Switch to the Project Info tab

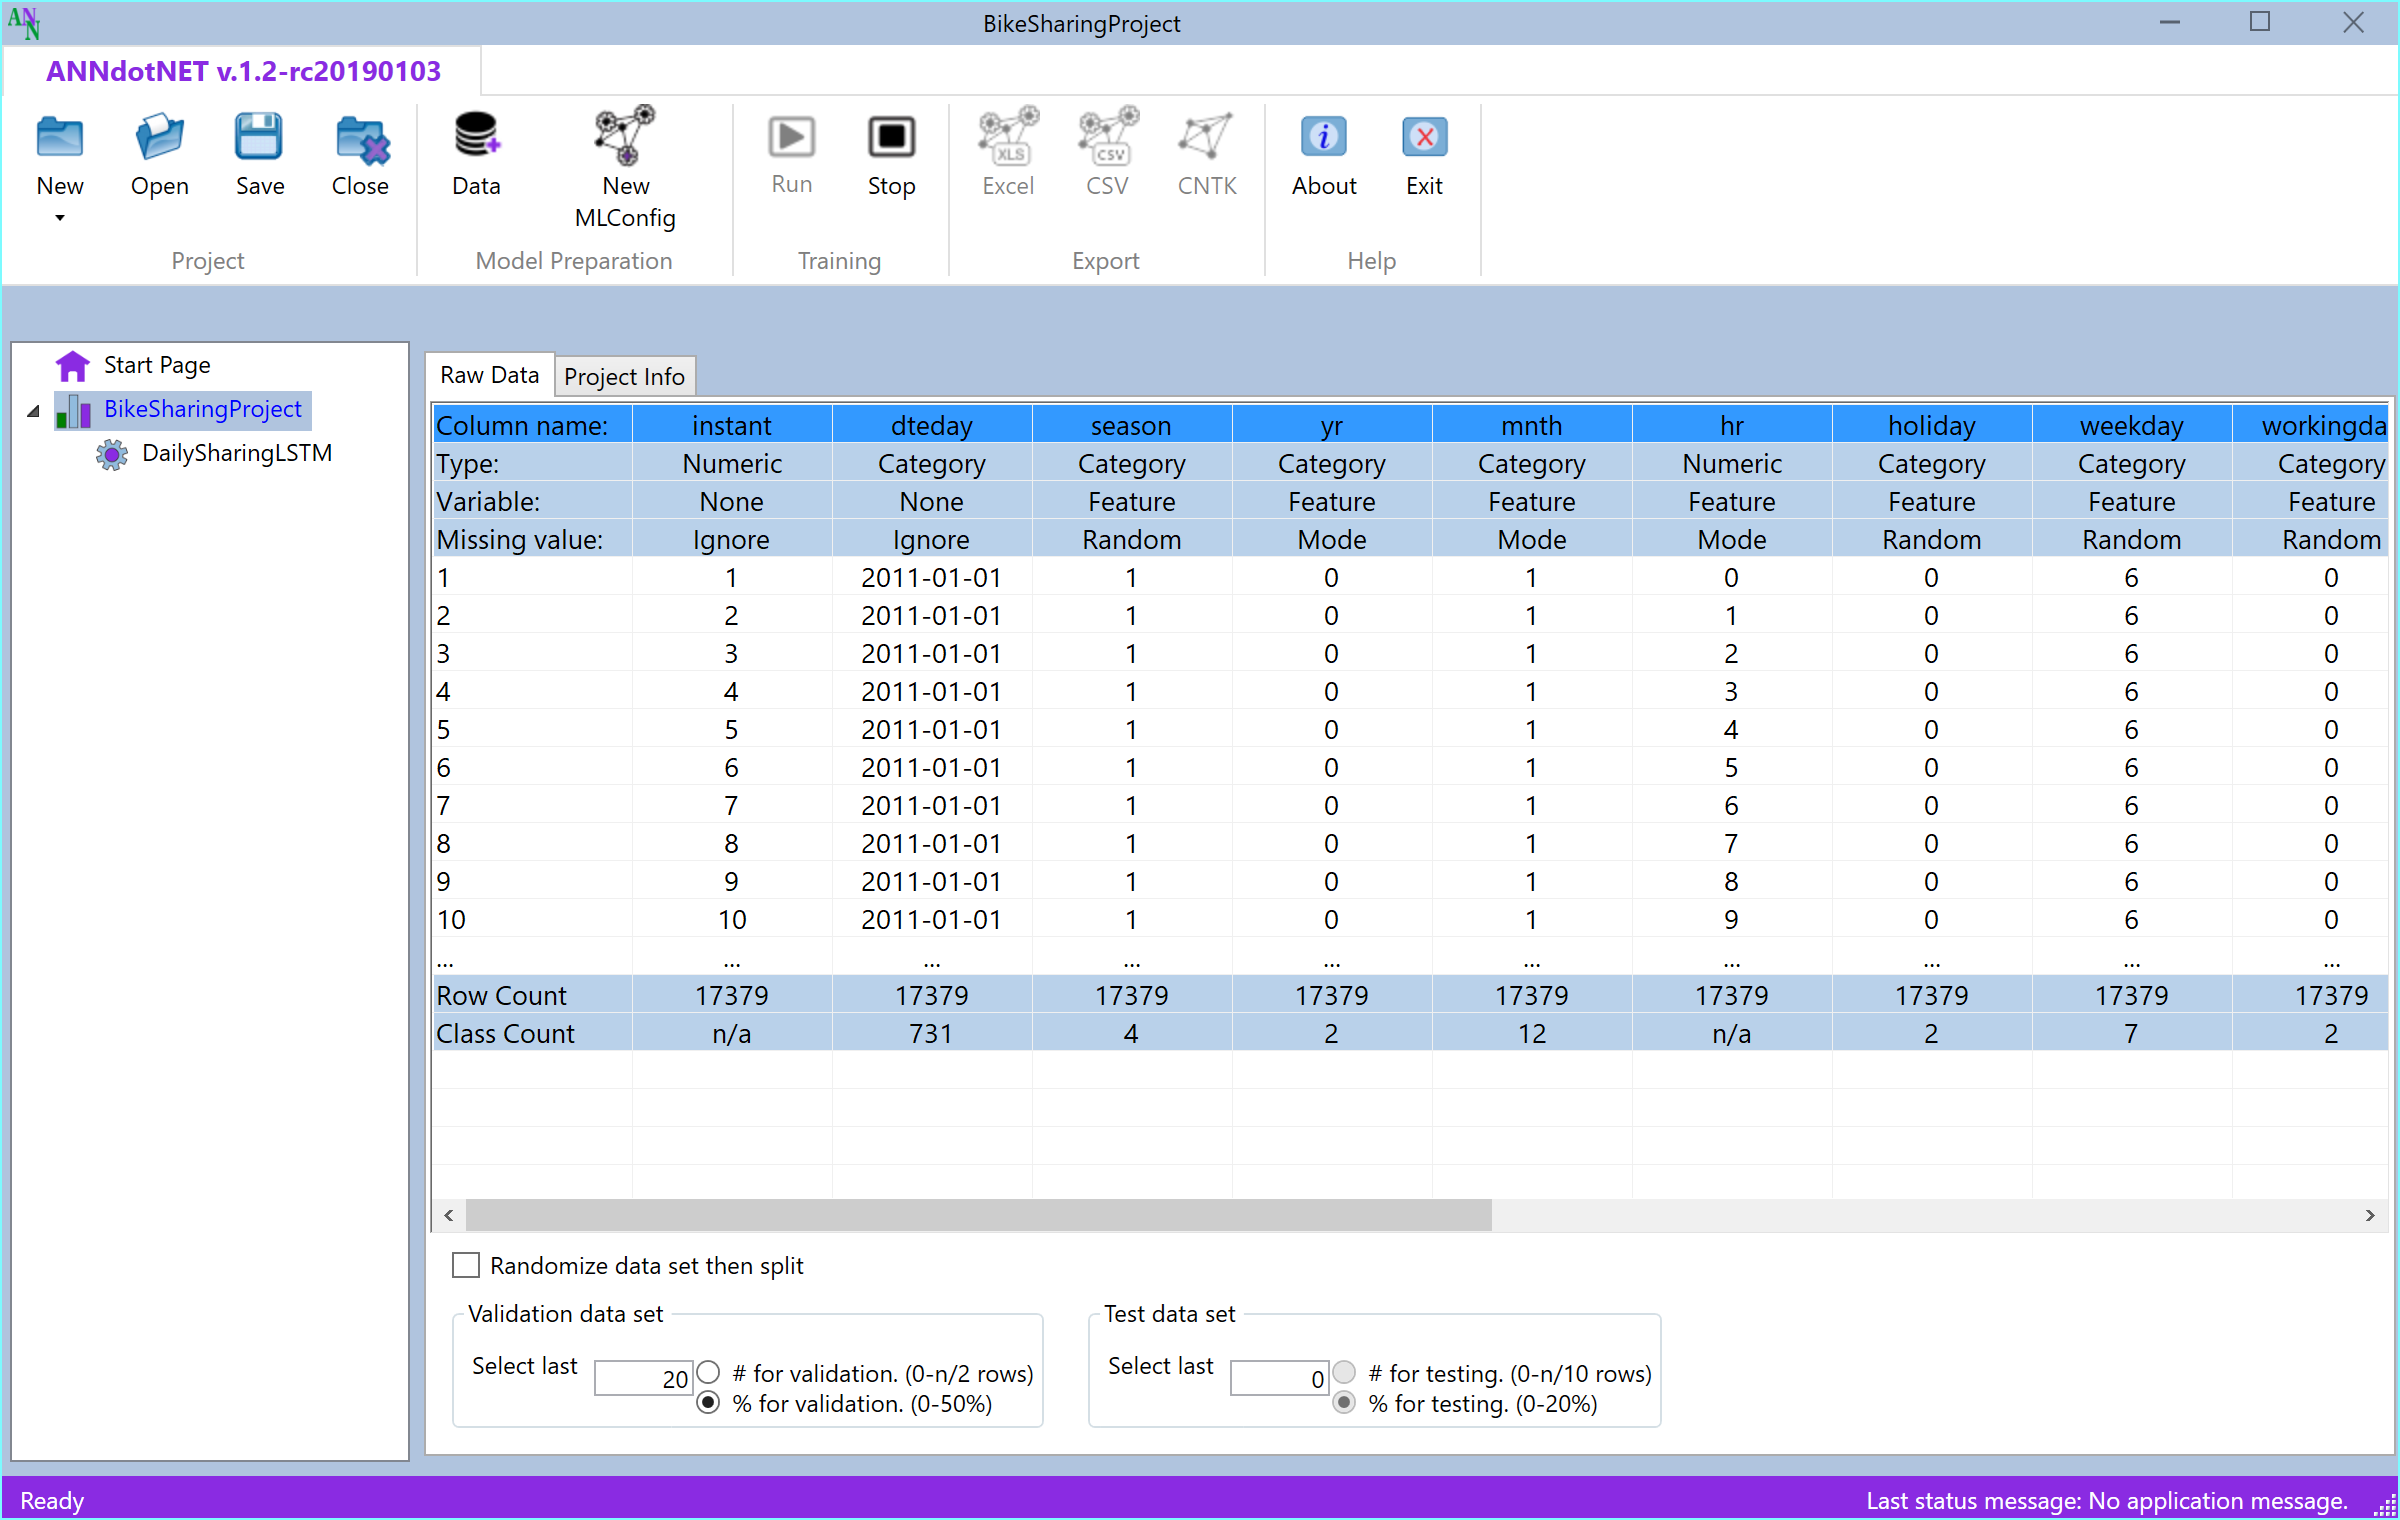click(624, 377)
